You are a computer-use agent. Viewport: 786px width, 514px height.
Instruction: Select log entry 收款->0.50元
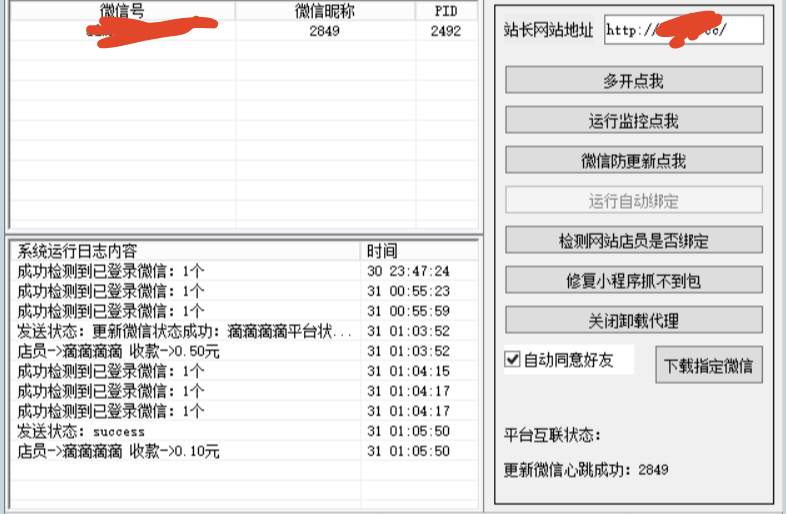tap(244, 351)
